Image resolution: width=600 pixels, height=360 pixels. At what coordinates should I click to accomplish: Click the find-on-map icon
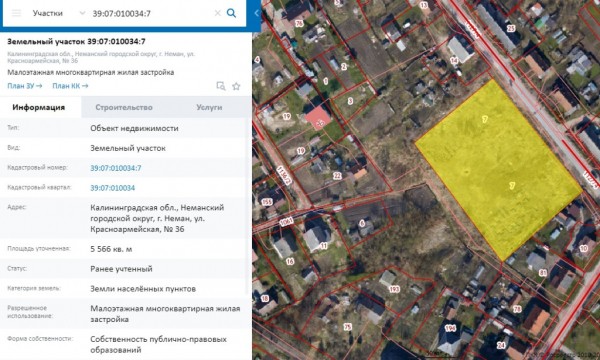click(221, 86)
